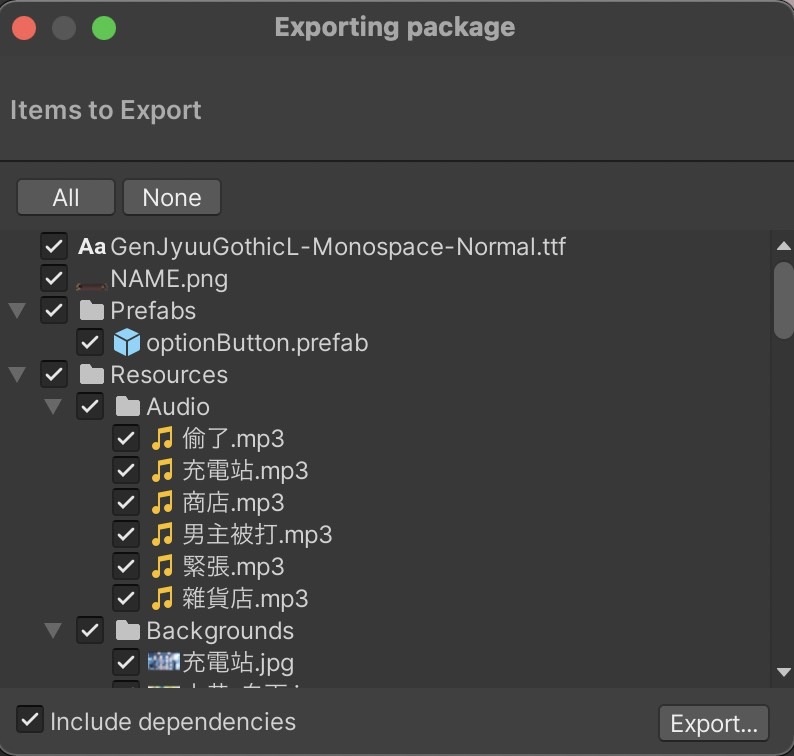Click the Audio folder icon

[x=128, y=406]
